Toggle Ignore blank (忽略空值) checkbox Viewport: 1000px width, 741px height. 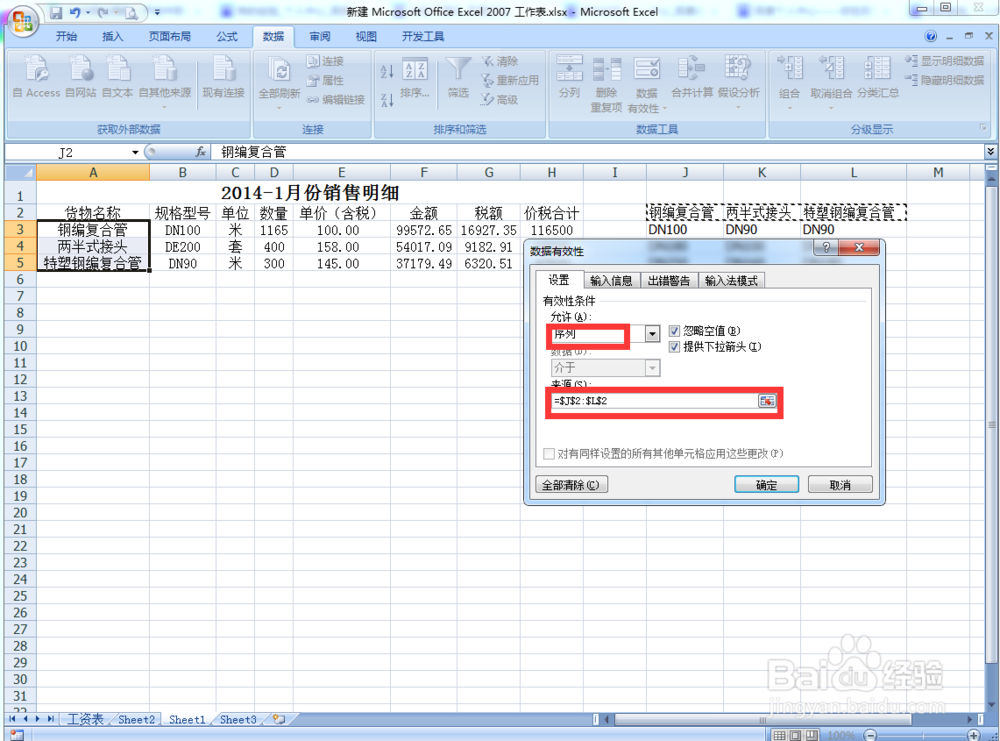click(674, 331)
